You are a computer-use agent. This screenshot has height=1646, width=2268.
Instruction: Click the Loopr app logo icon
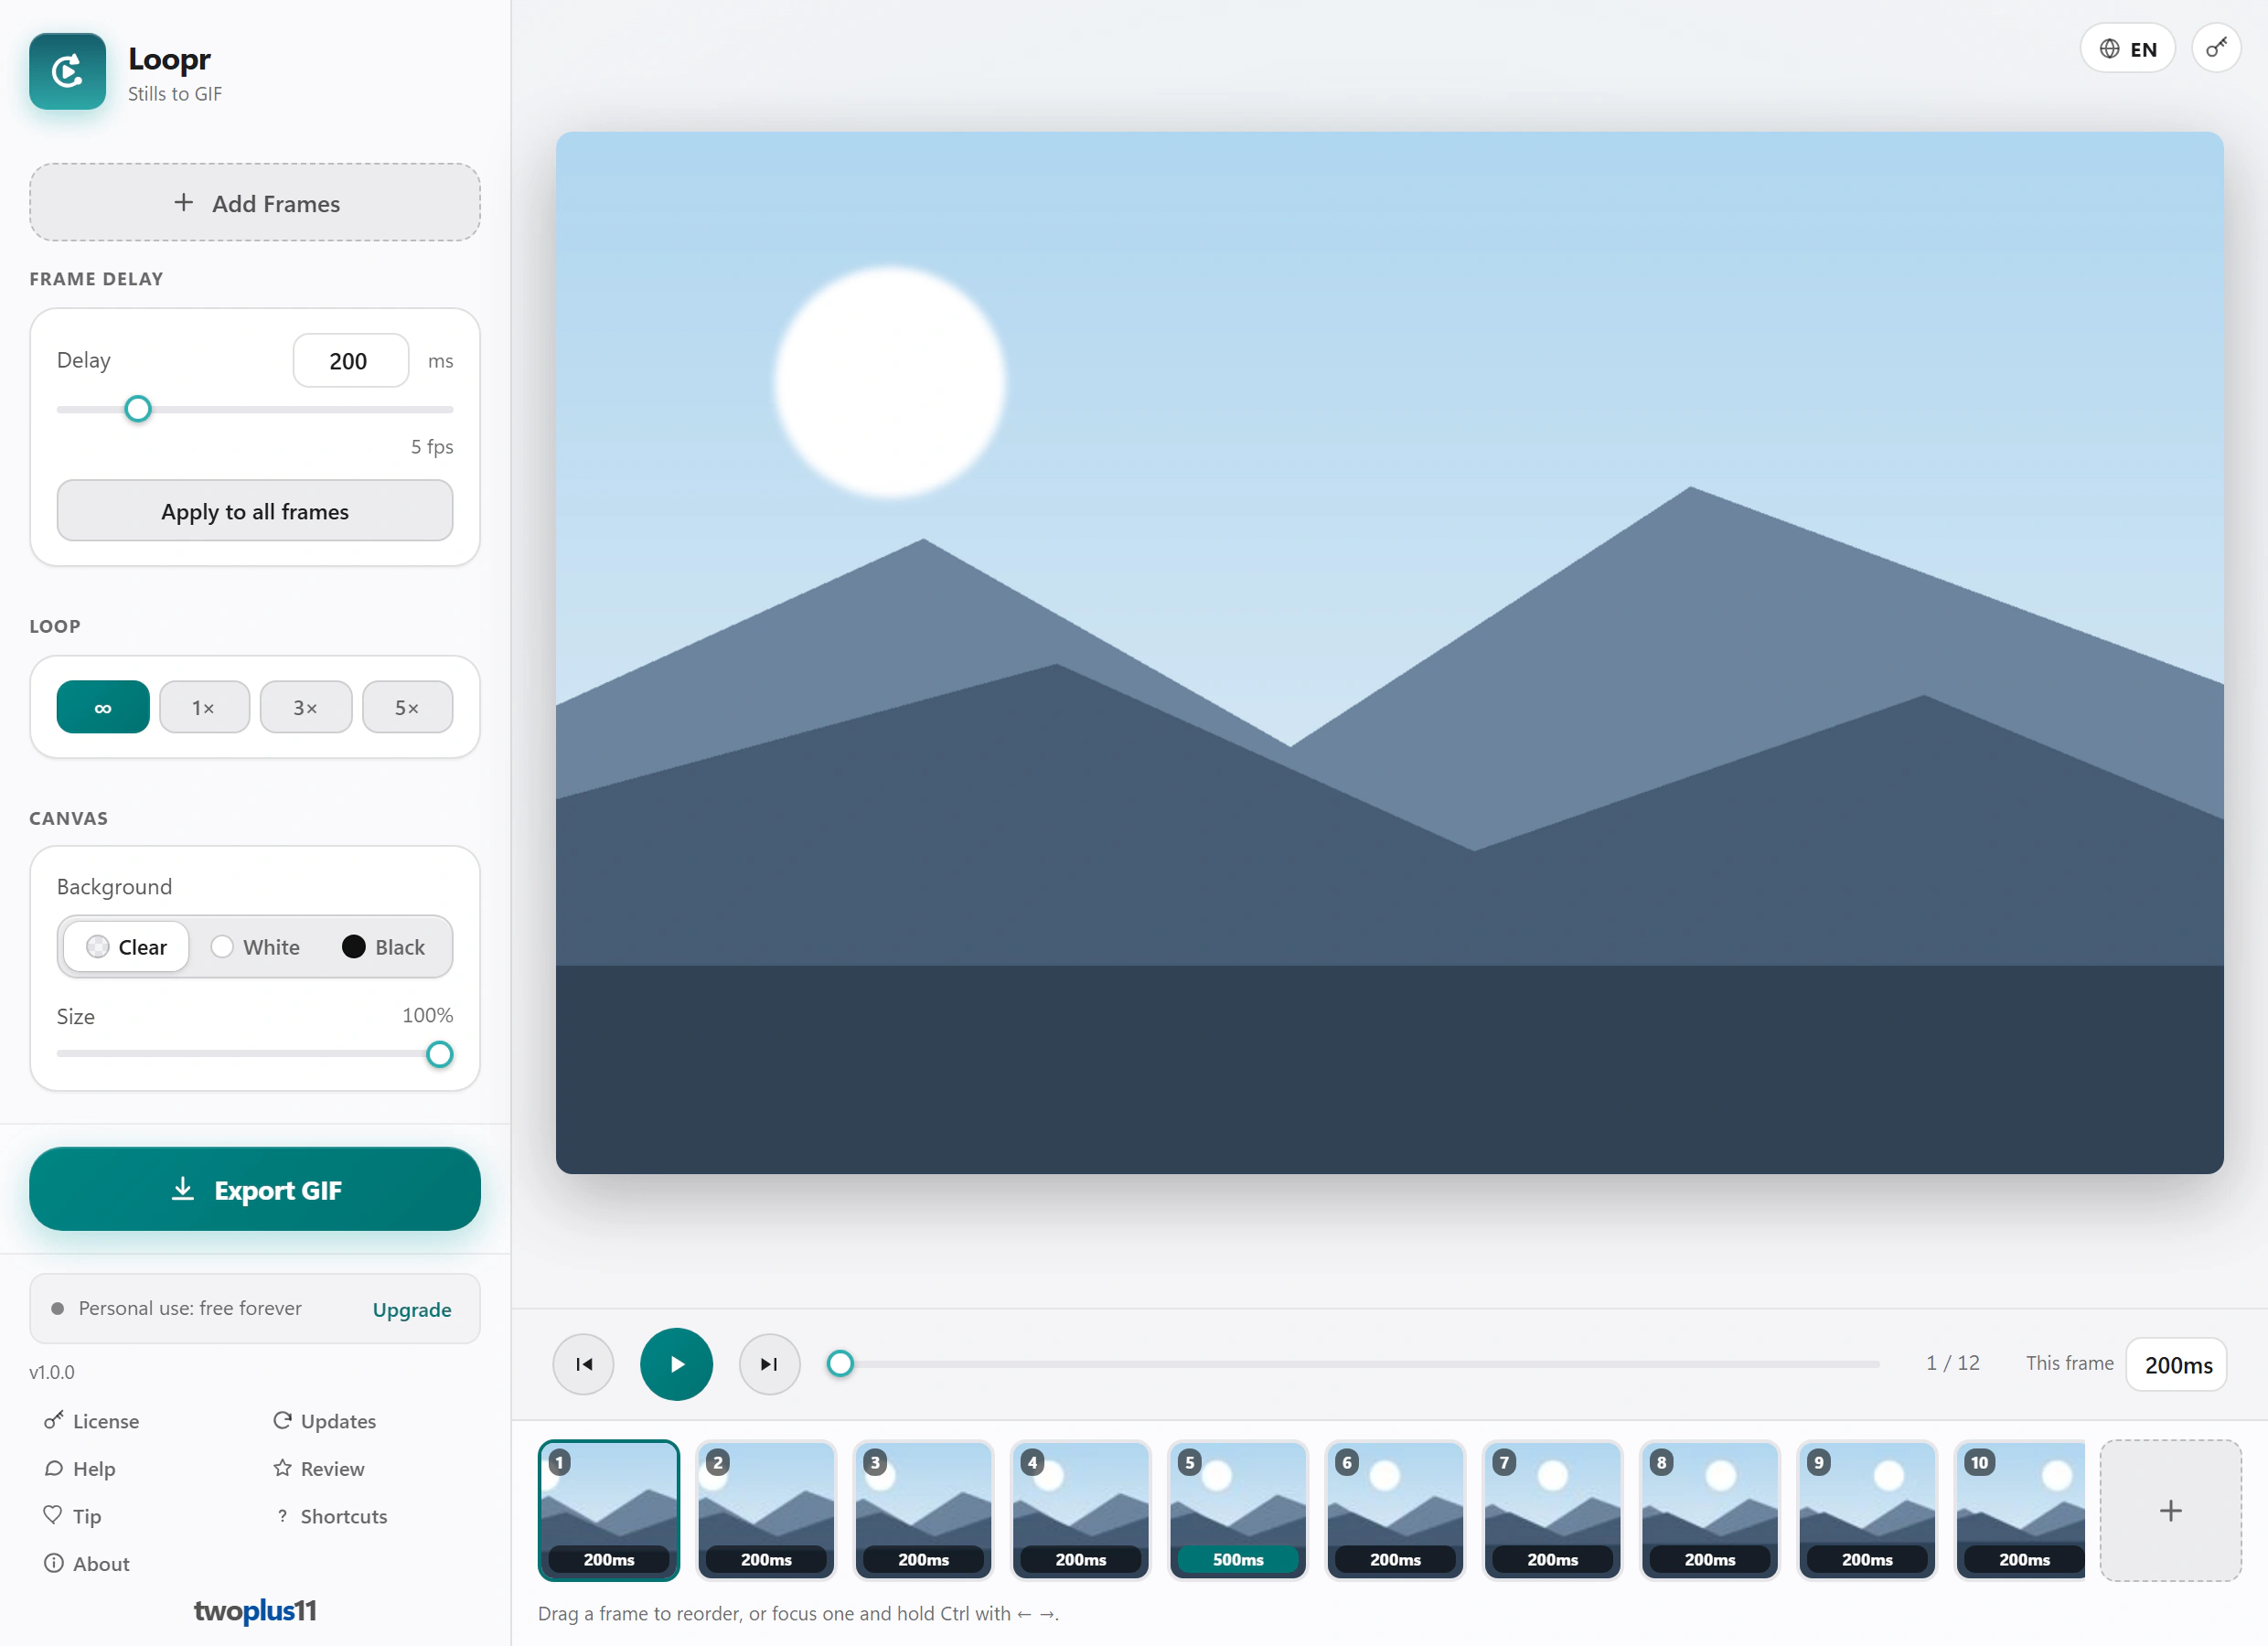click(x=67, y=71)
